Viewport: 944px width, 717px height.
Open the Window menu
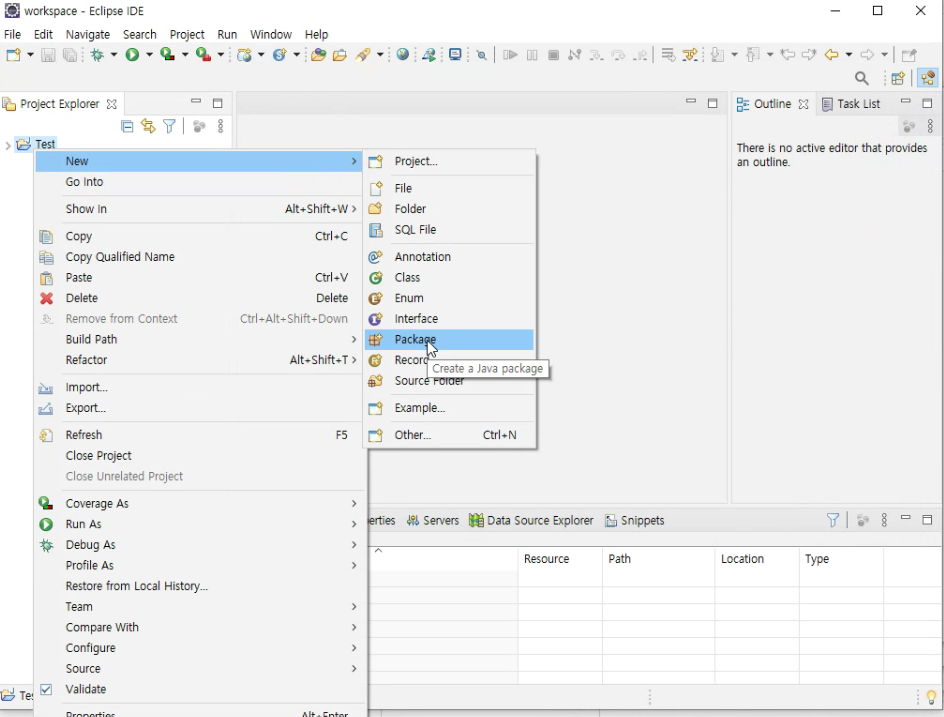point(271,34)
